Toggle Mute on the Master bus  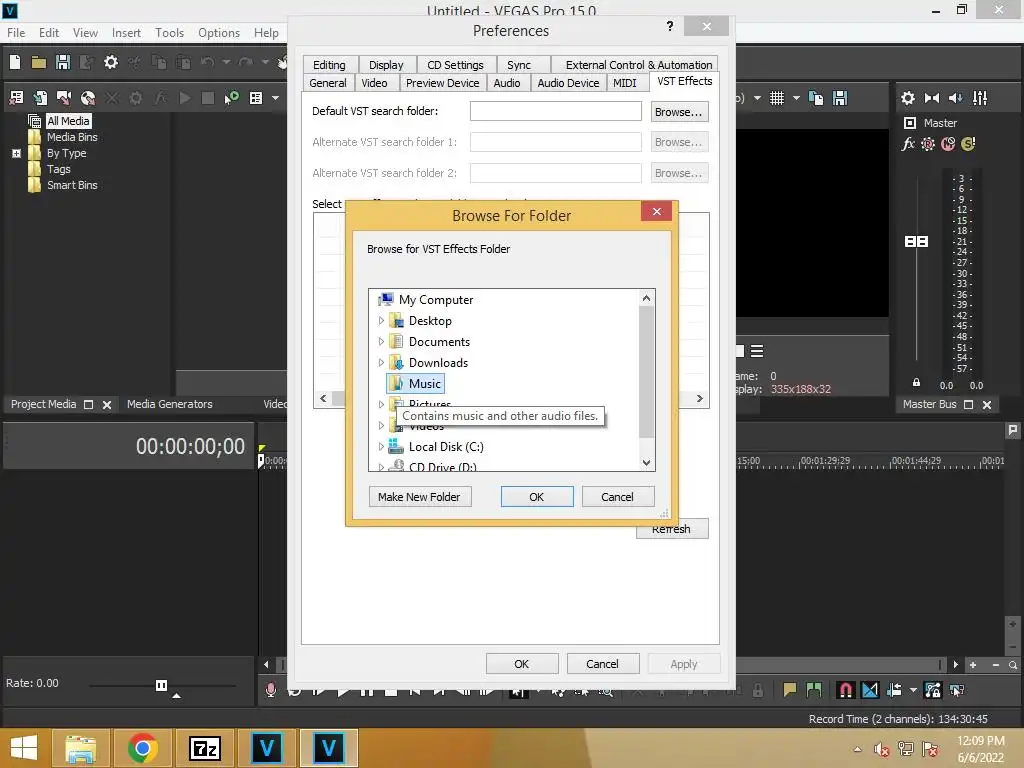(x=948, y=144)
